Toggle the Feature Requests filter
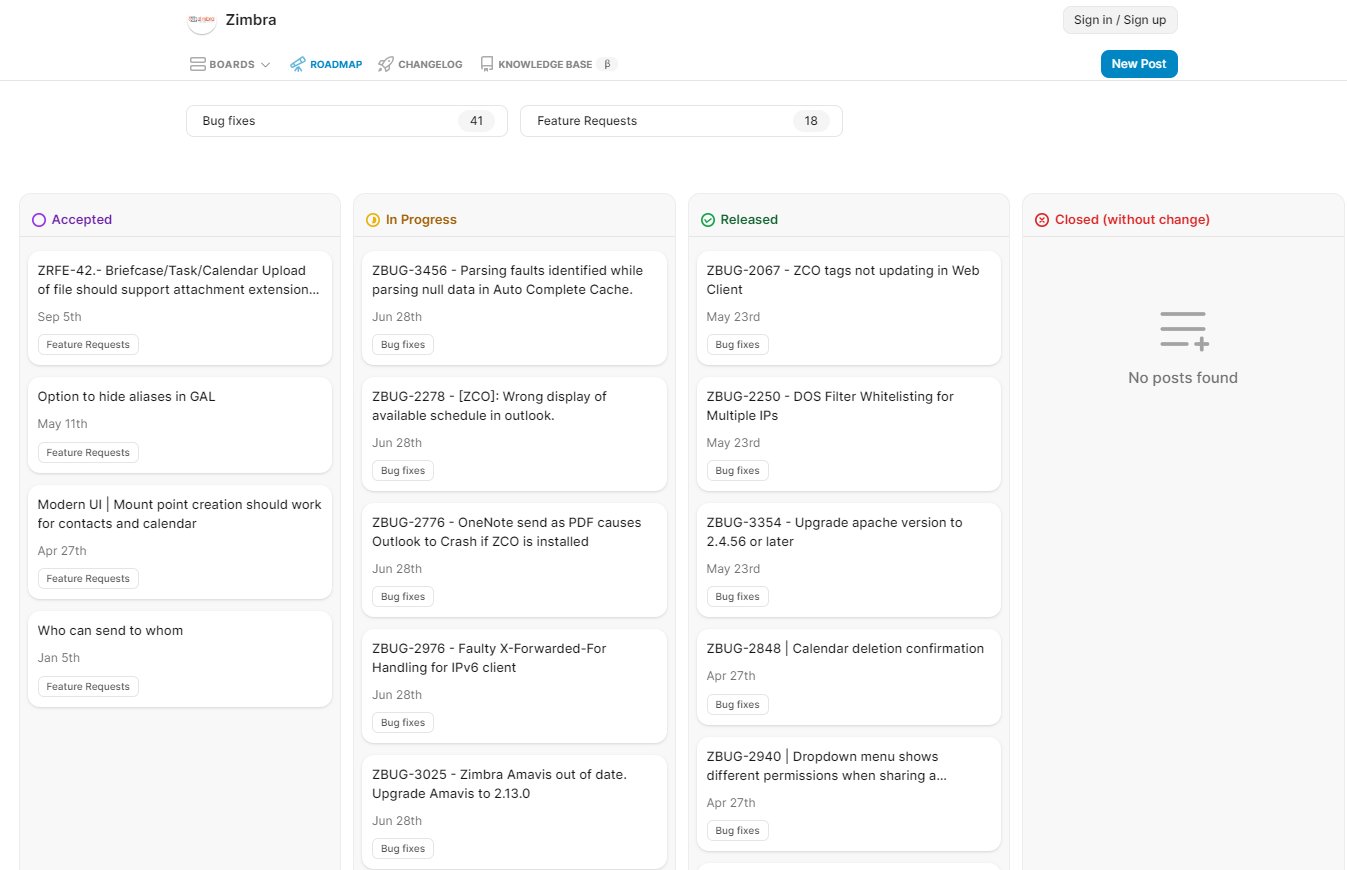Image resolution: width=1347 pixels, height=870 pixels. [681, 120]
